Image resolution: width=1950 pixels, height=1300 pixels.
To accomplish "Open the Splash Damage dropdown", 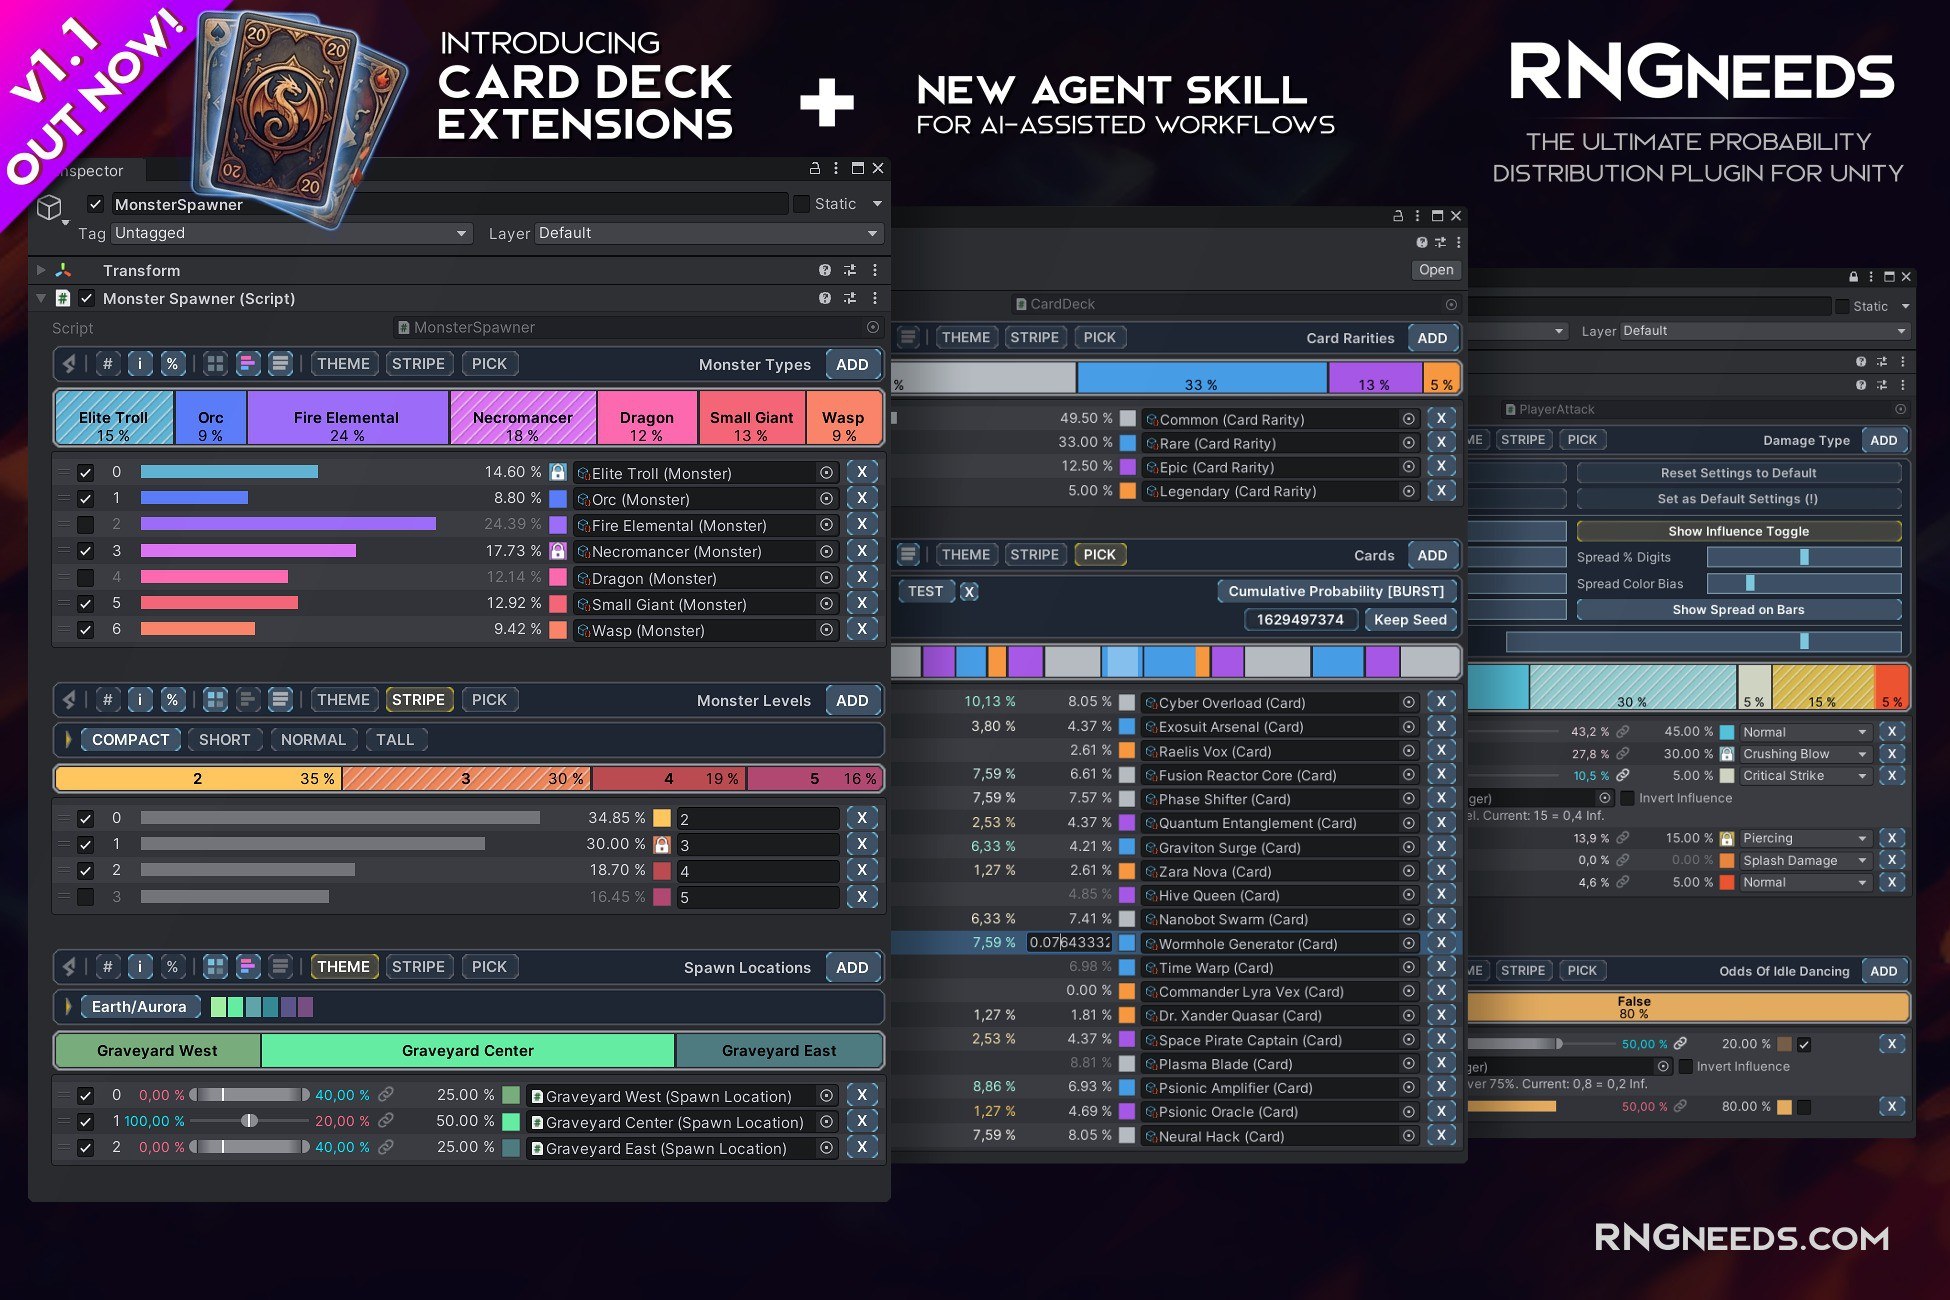I will click(1805, 860).
